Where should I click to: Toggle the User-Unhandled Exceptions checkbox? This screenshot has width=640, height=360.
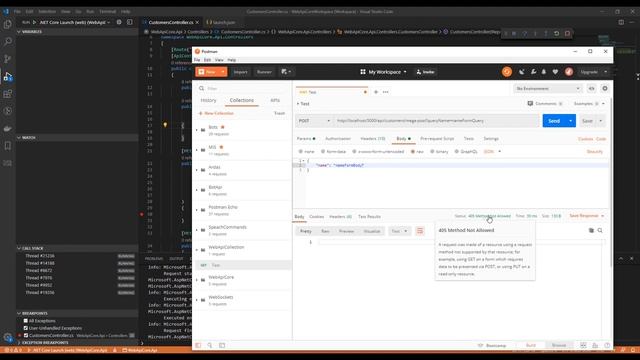click(x=26, y=328)
